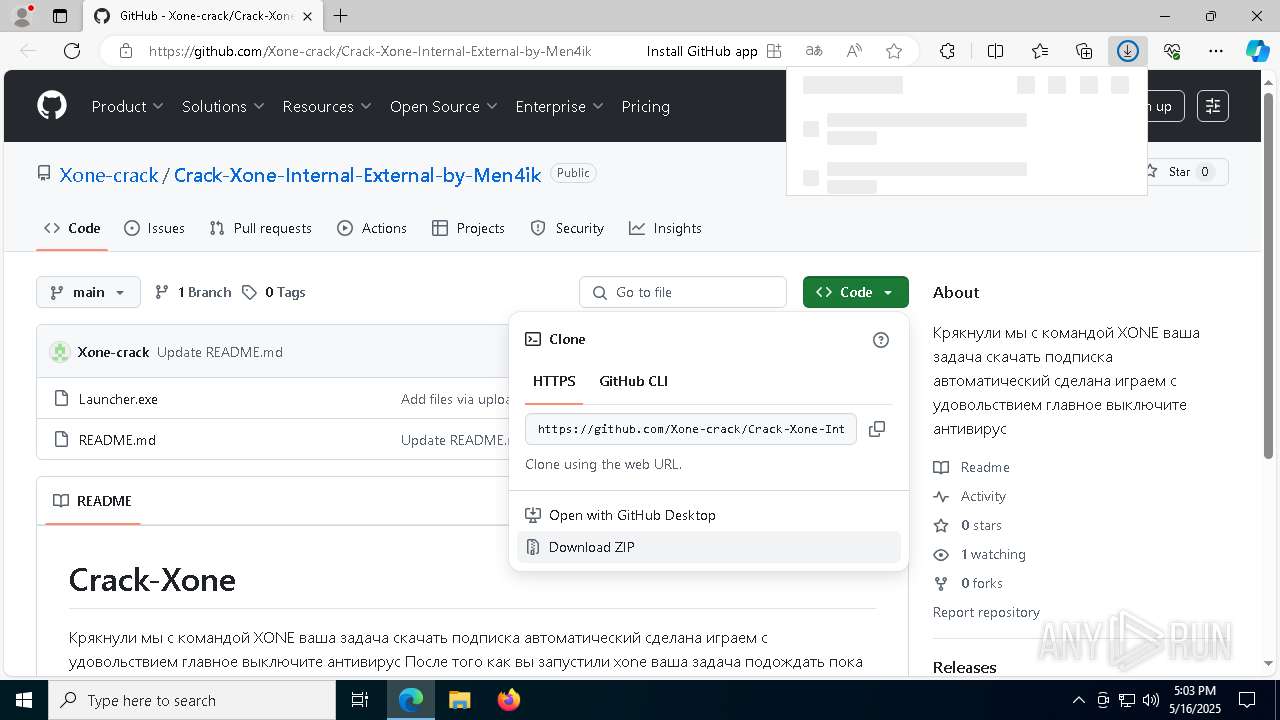Open the Projects tab
This screenshot has width=1280, height=720.
click(x=468, y=228)
